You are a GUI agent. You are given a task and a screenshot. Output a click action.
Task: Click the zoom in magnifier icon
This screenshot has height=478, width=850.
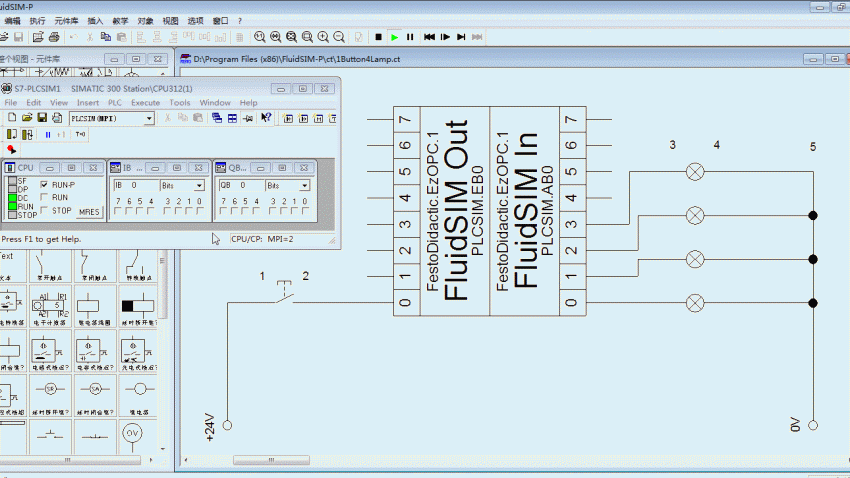click(323, 37)
